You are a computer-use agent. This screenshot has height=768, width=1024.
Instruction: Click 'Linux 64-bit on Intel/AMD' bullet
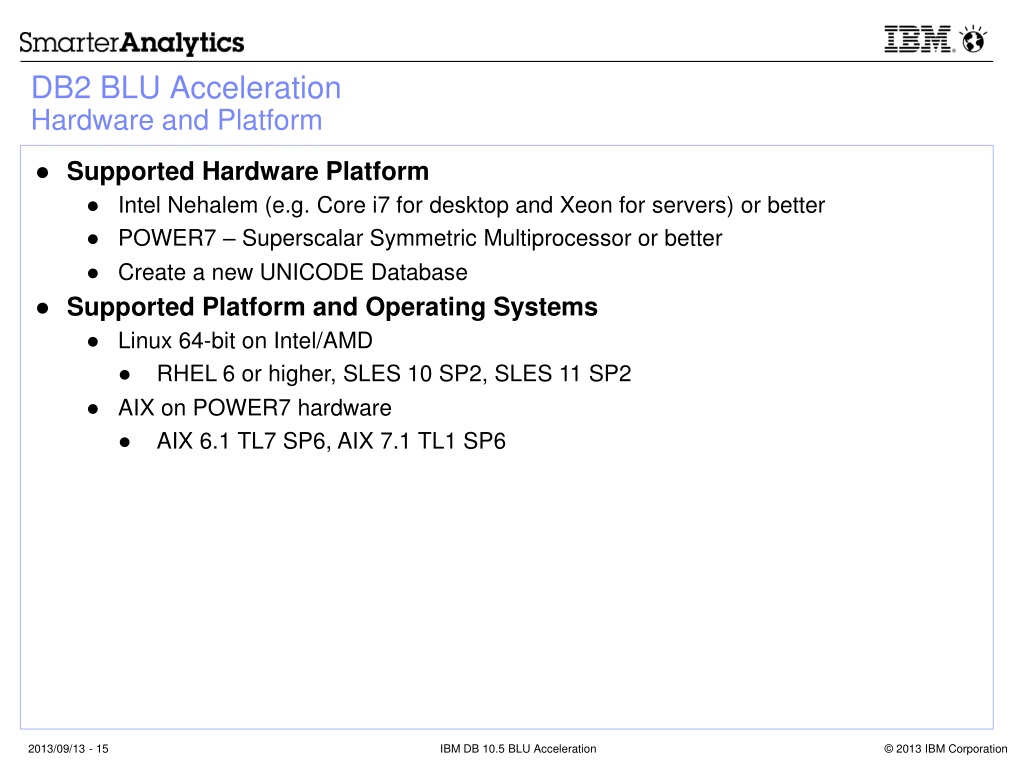245,340
